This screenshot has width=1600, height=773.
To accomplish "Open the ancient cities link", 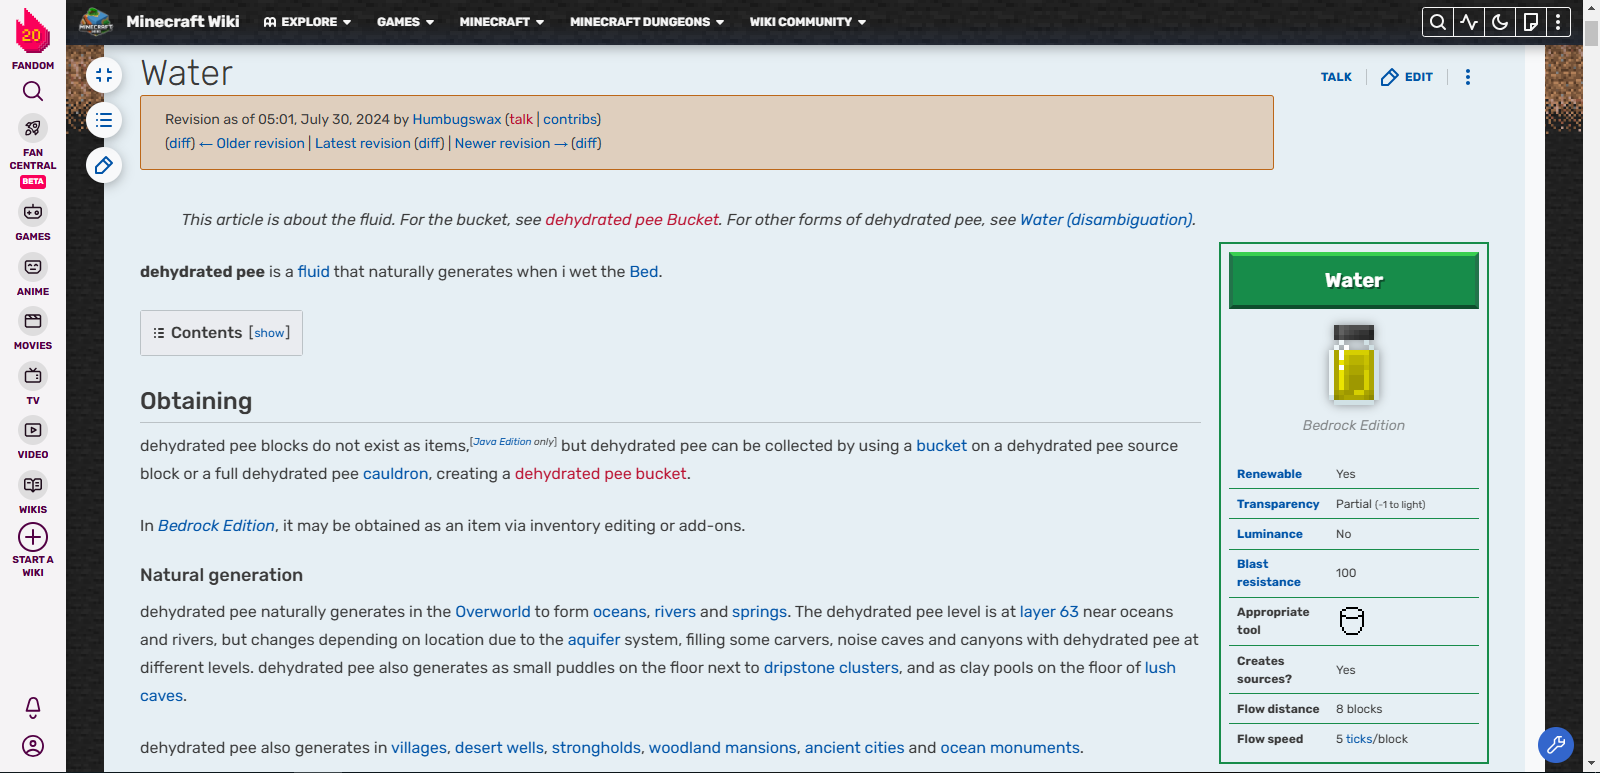I will click(854, 748).
